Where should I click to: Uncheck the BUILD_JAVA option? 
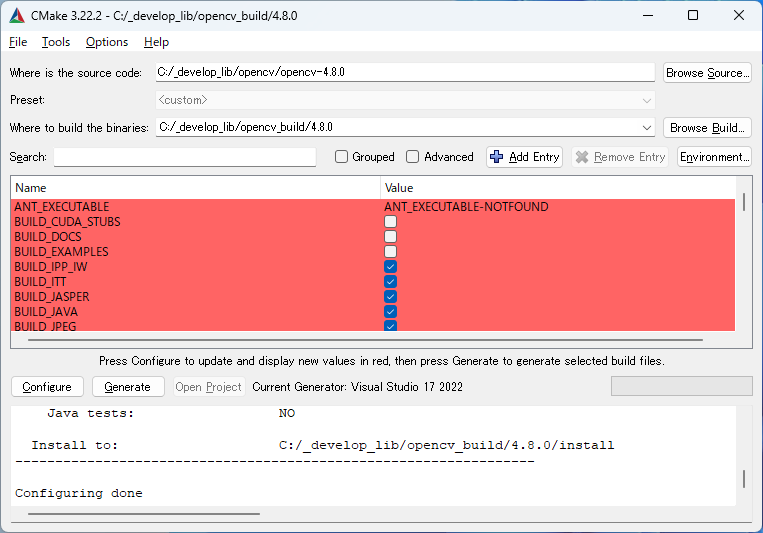(390, 312)
